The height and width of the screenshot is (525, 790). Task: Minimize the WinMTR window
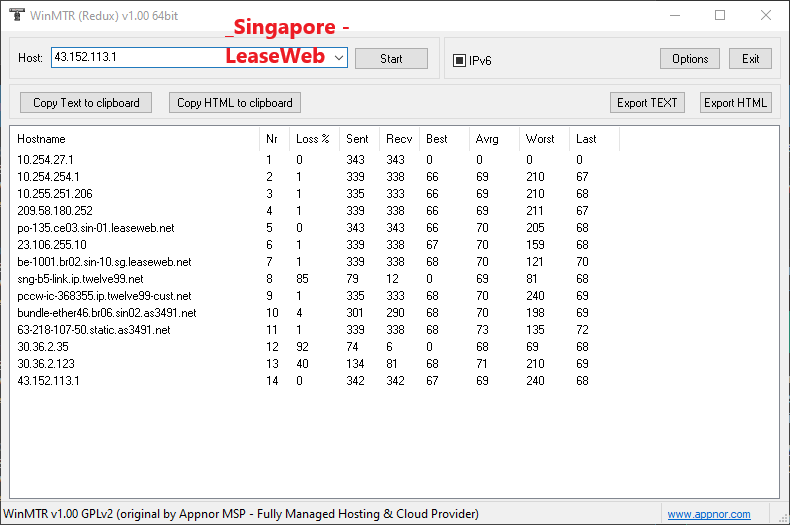click(x=675, y=15)
